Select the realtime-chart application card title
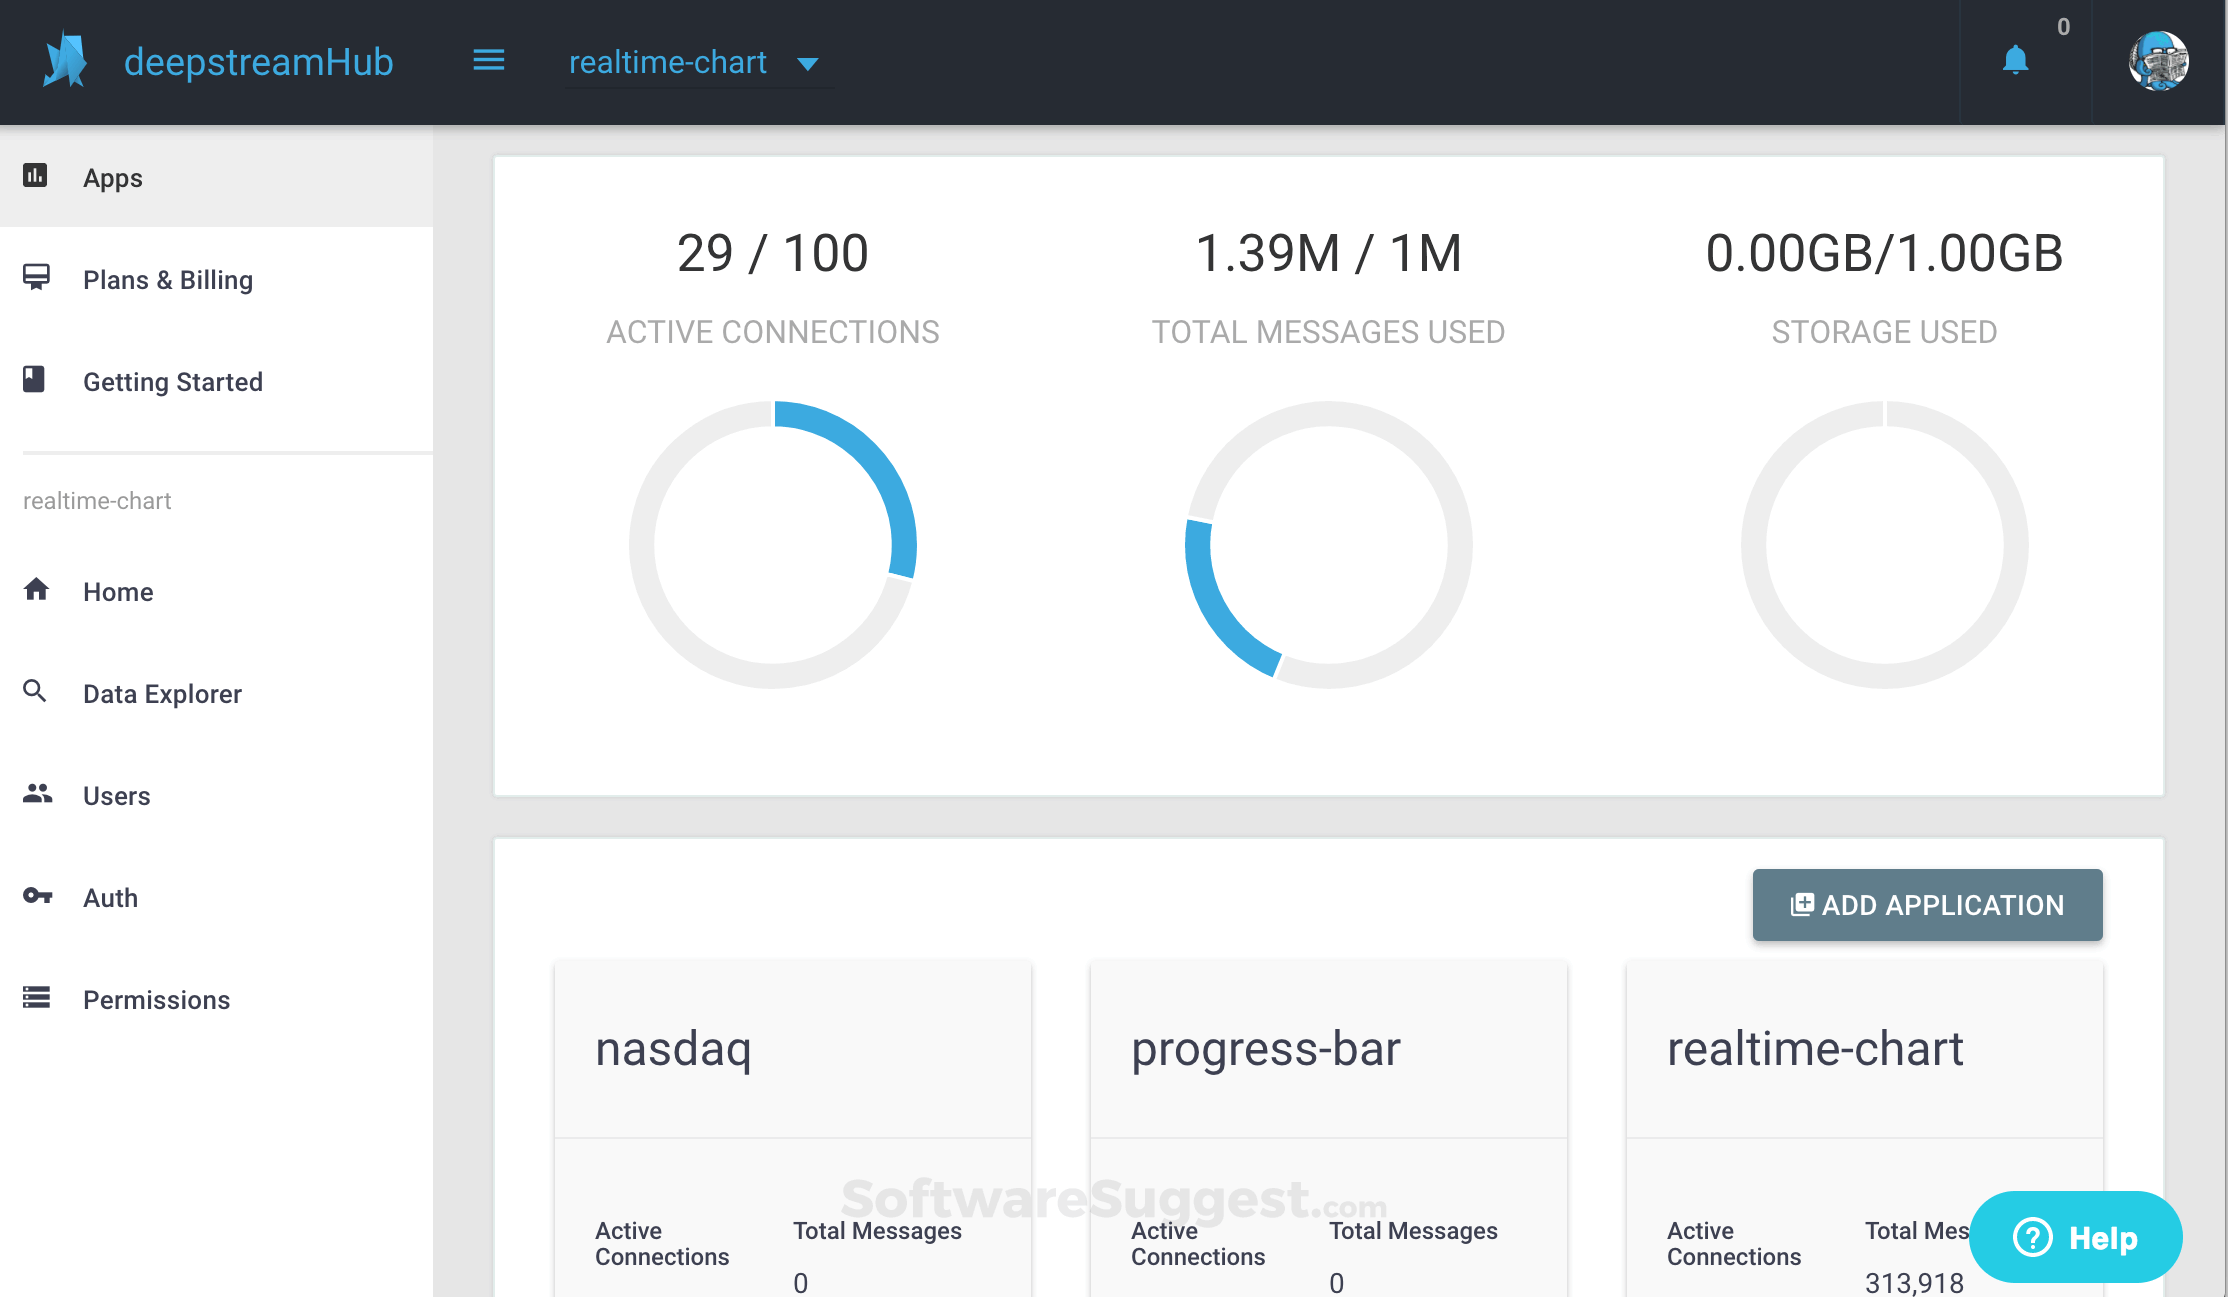 pos(1815,1049)
